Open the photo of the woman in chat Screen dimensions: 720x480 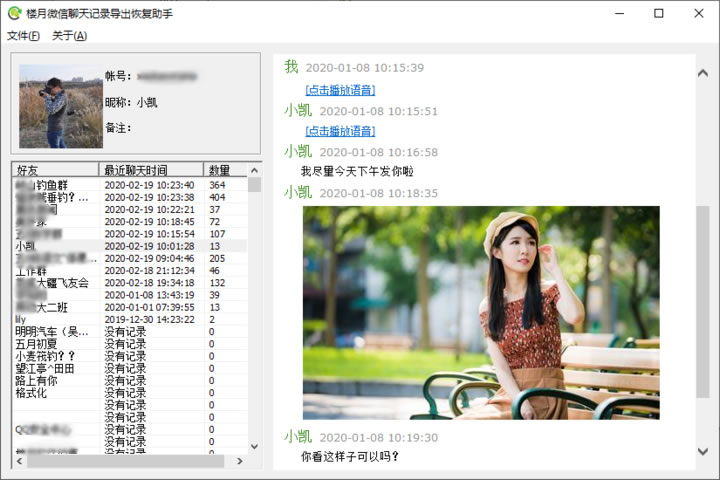(x=481, y=312)
